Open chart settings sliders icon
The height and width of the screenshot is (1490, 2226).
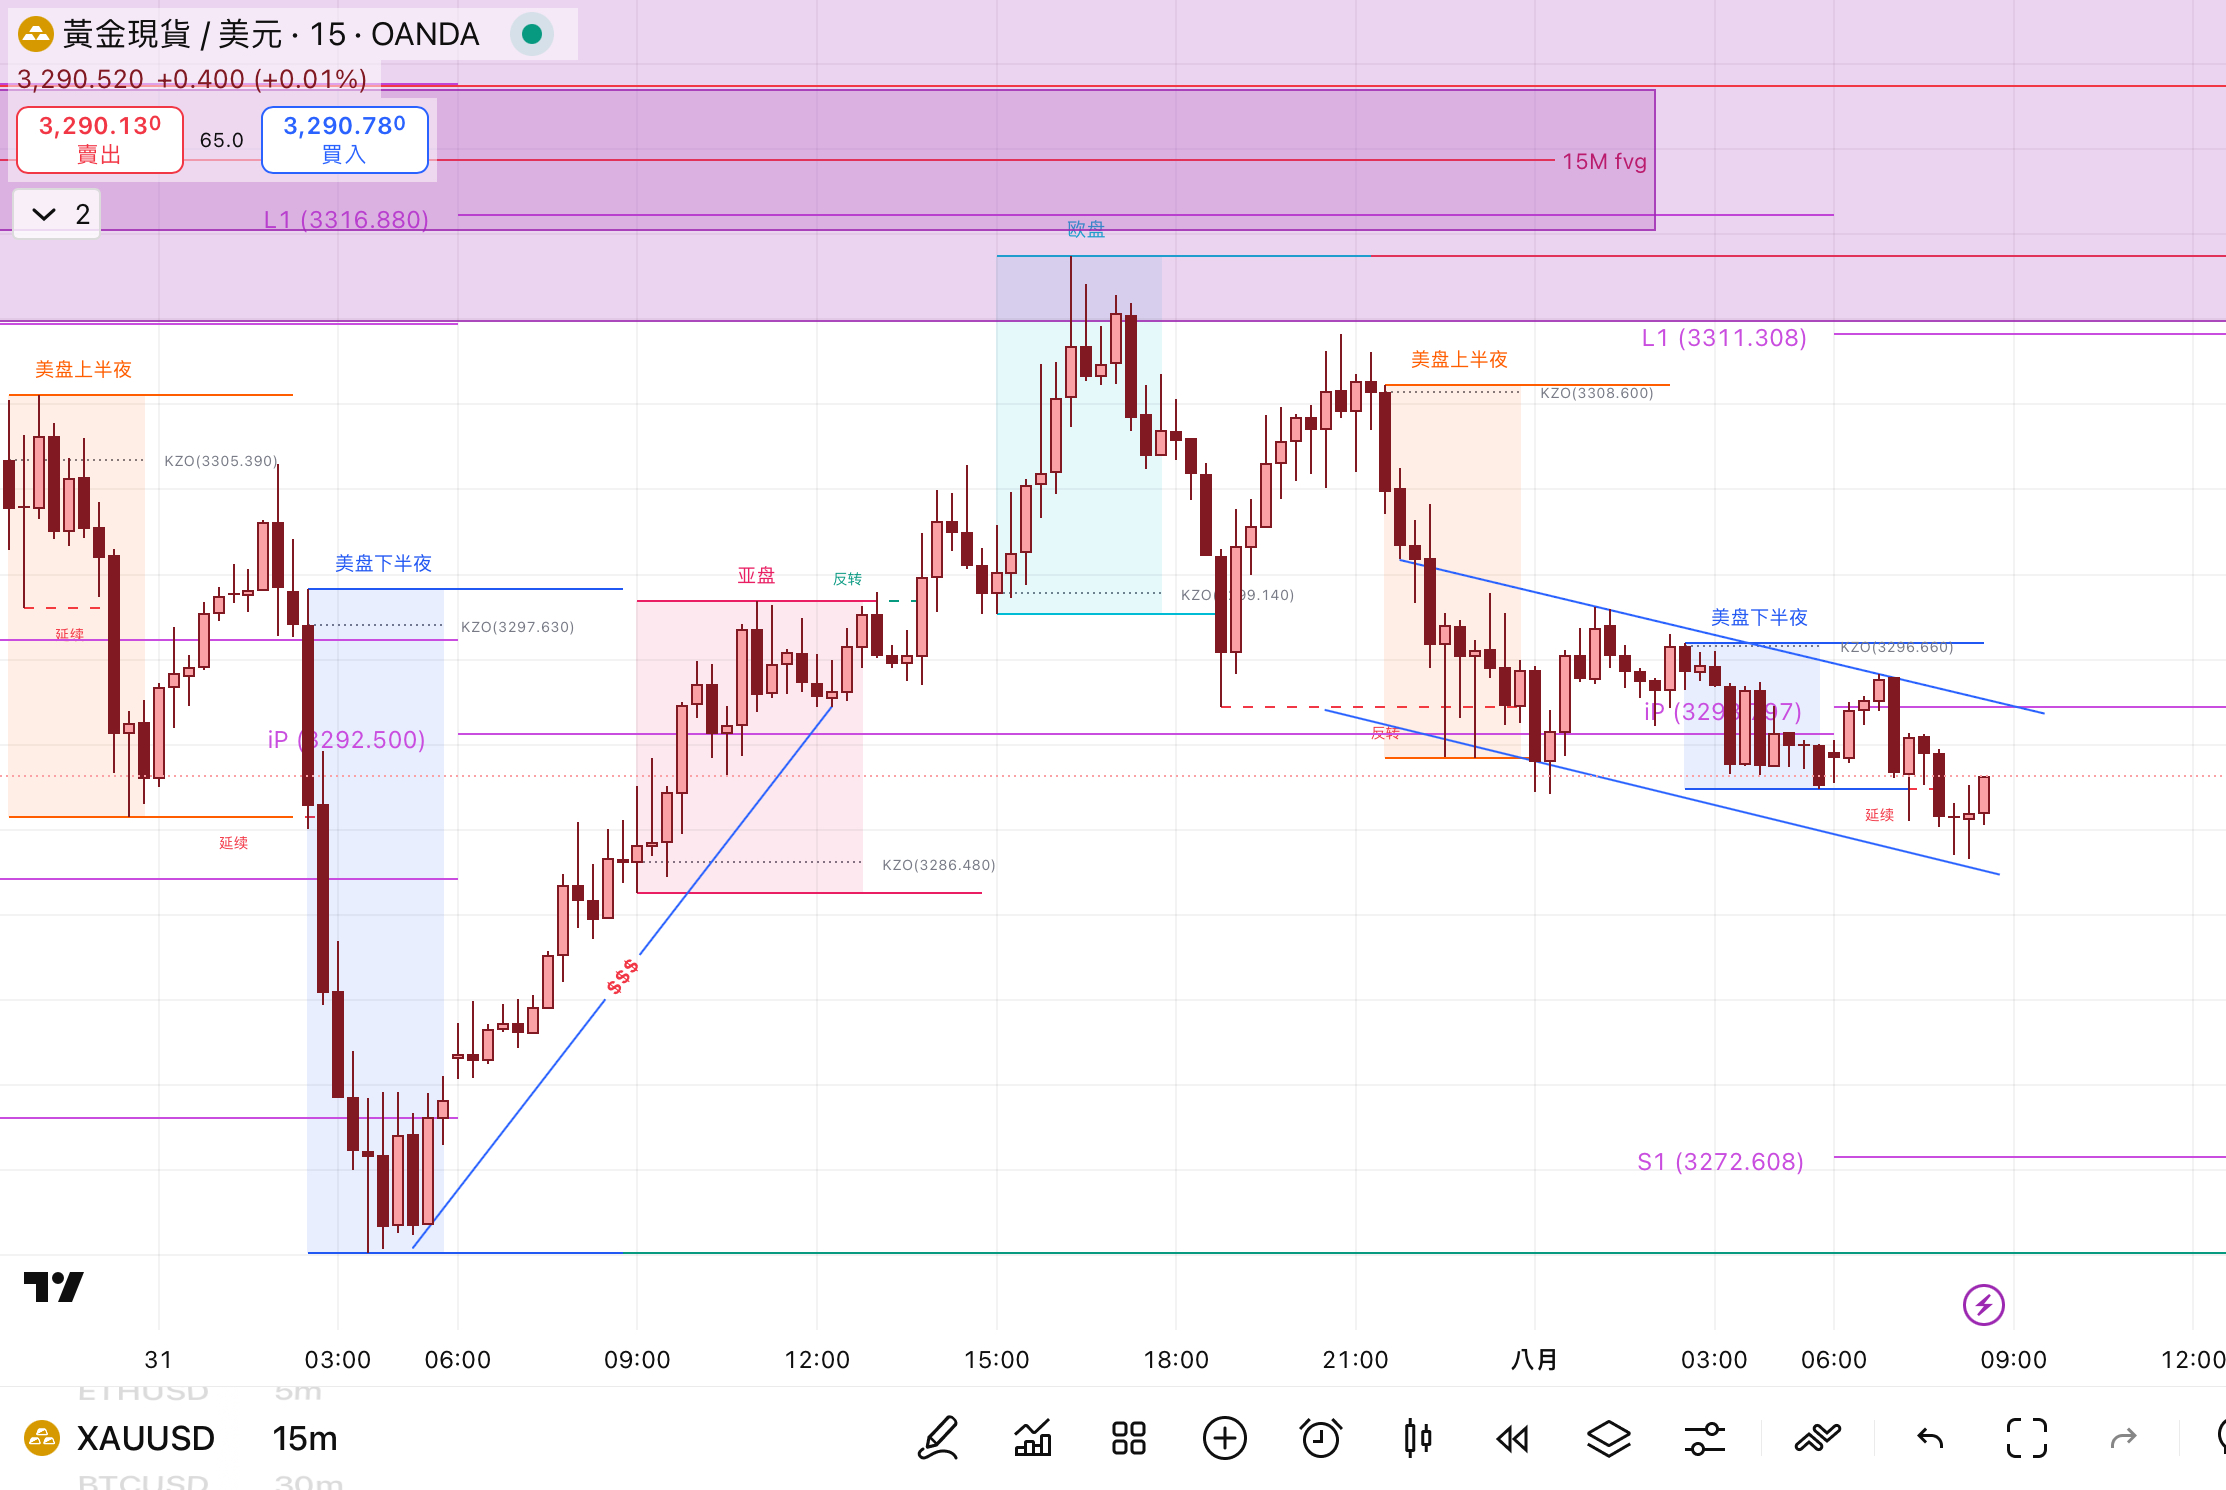[x=1704, y=1439]
